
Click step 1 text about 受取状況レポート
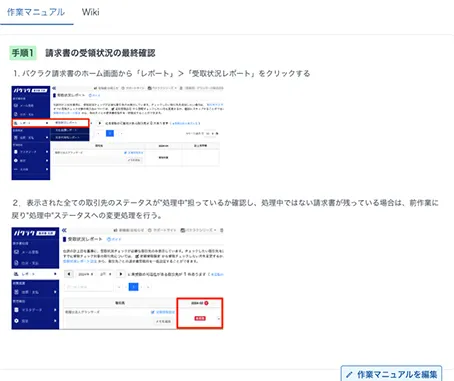click(162, 73)
